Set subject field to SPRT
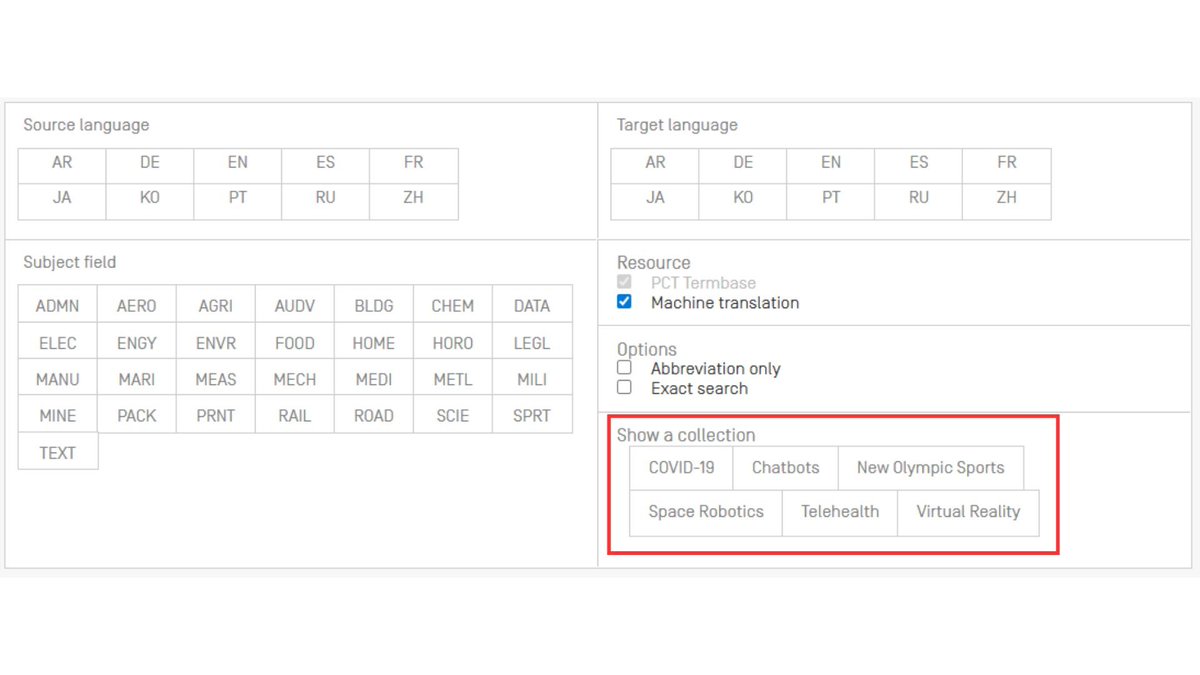The width and height of the screenshot is (1200, 675). 532,415
